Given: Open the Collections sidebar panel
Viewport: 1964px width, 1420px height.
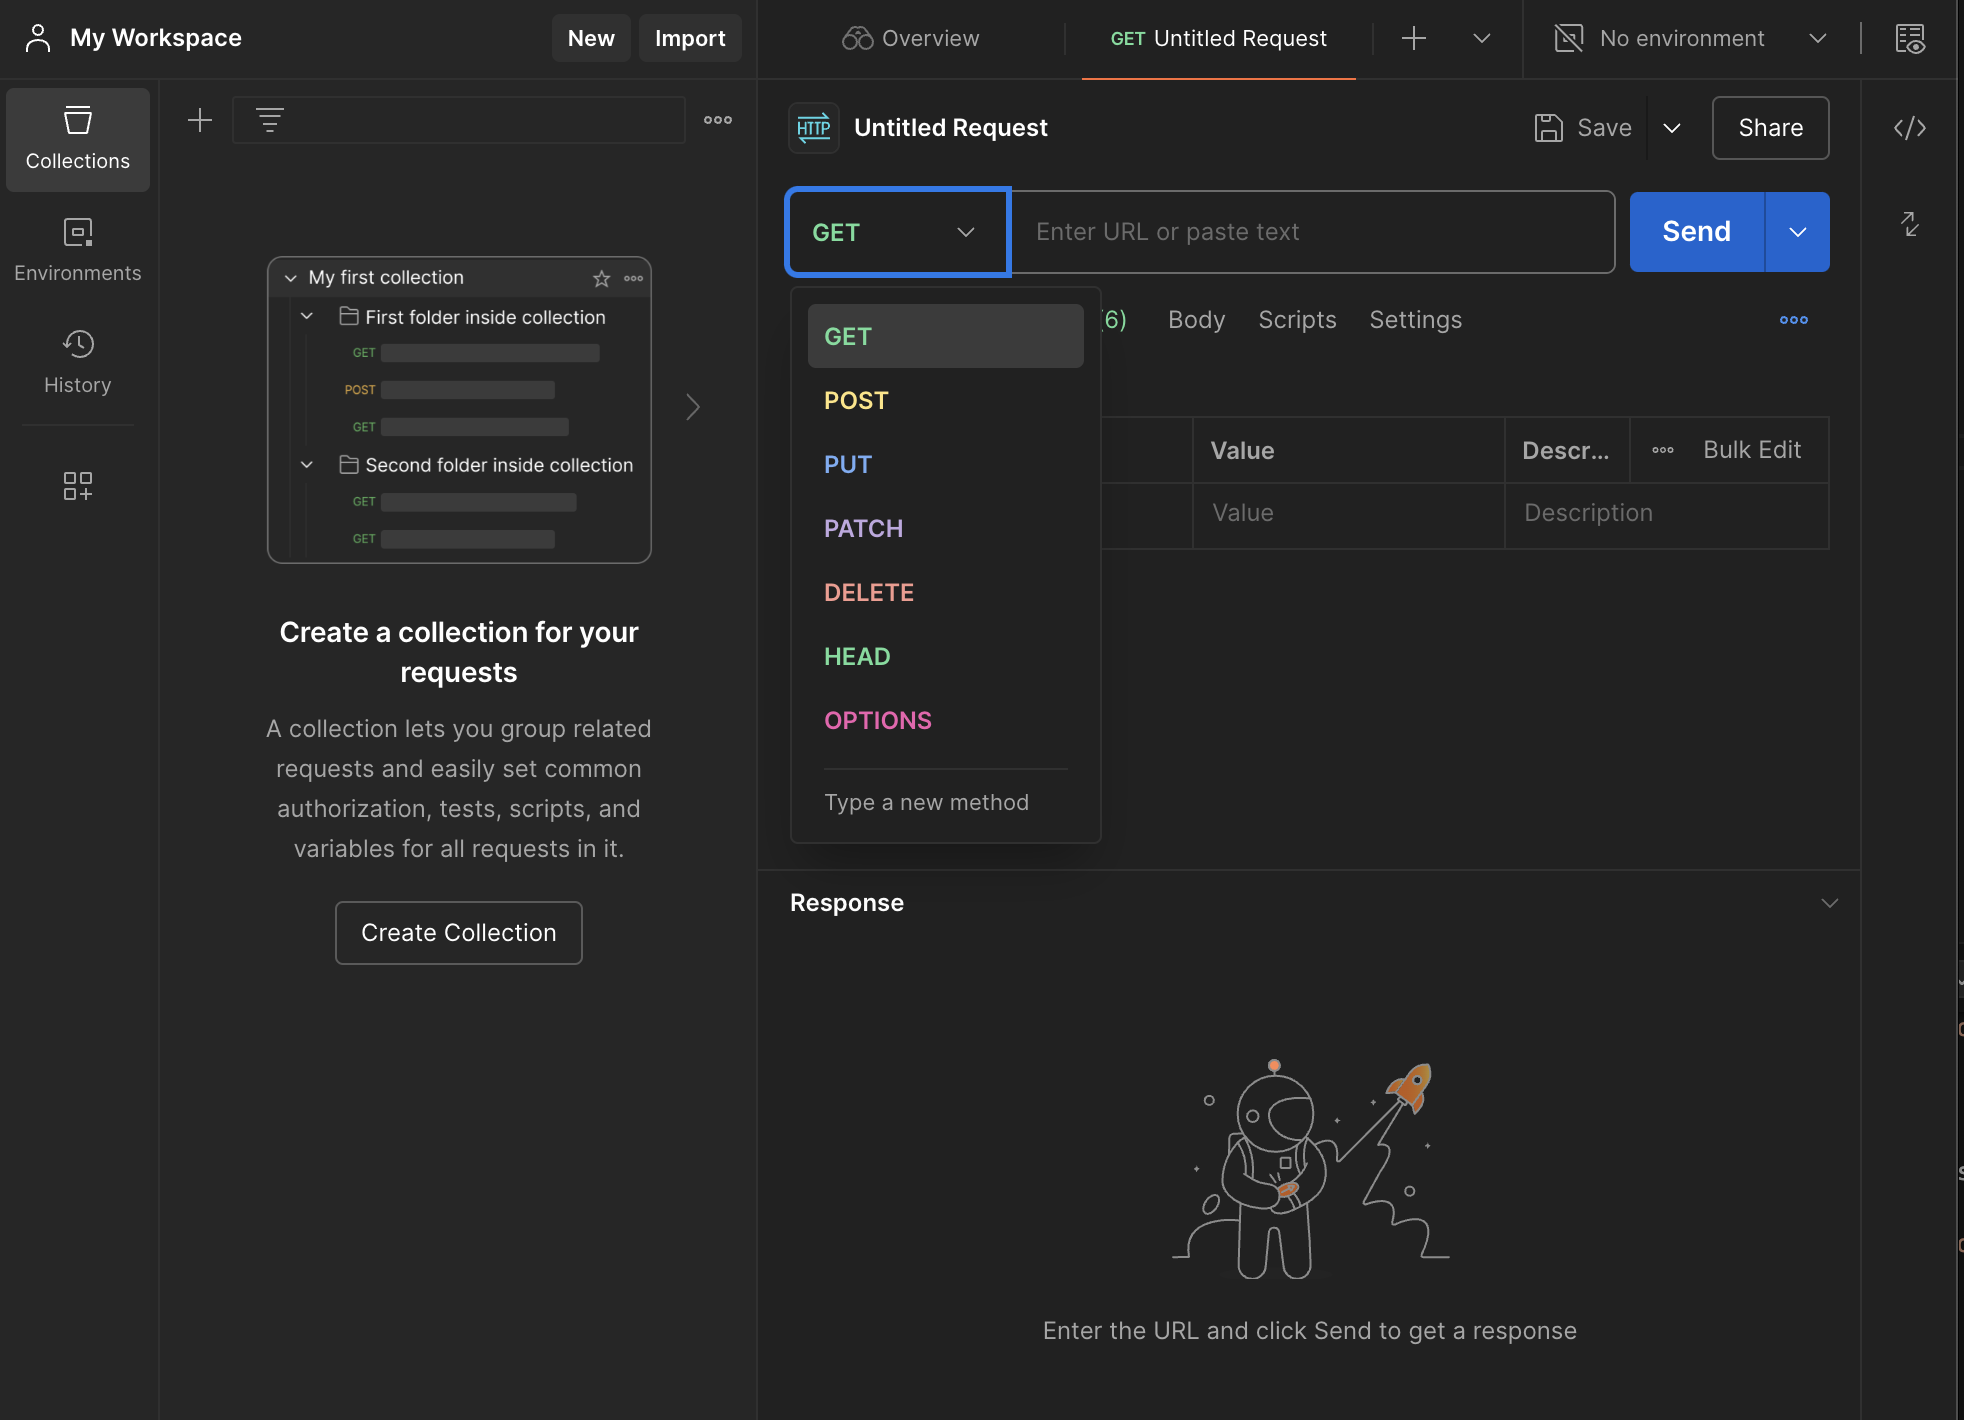Looking at the screenshot, I should 78,139.
